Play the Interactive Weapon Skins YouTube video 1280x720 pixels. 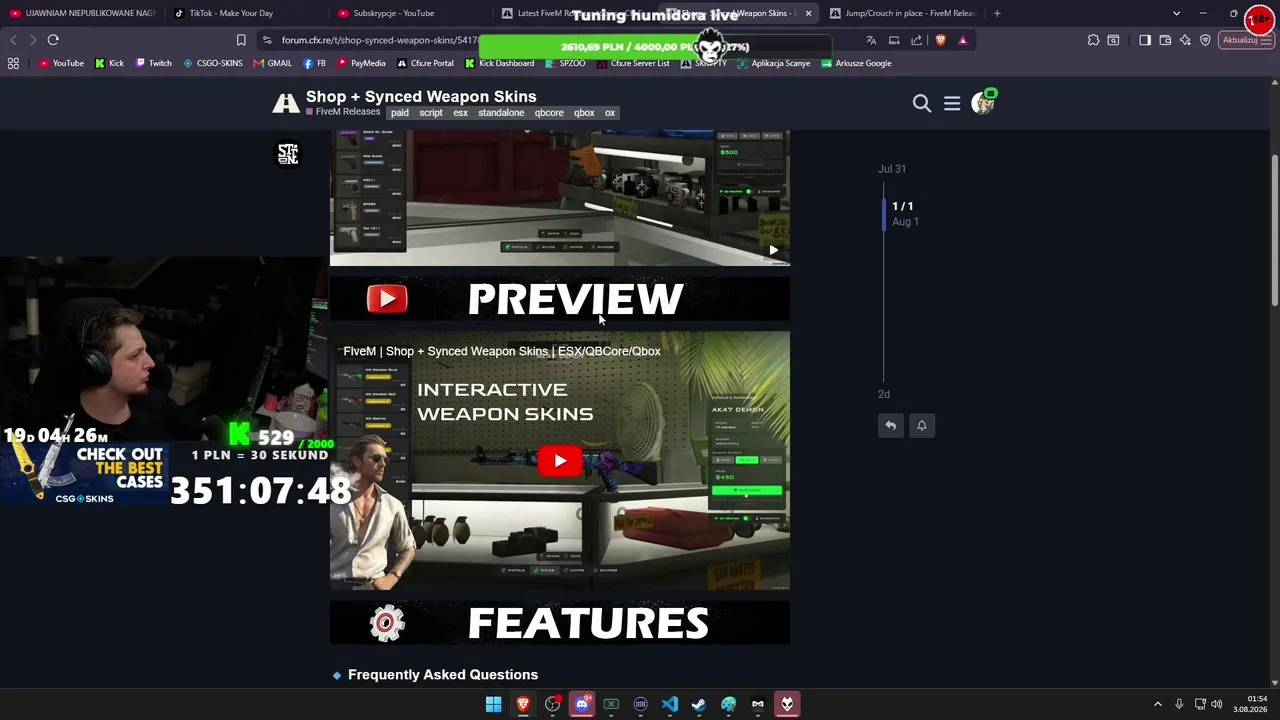[x=560, y=461]
